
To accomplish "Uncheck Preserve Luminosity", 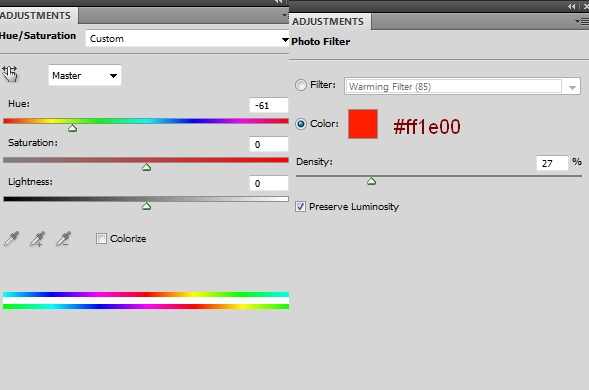I will [300, 207].
